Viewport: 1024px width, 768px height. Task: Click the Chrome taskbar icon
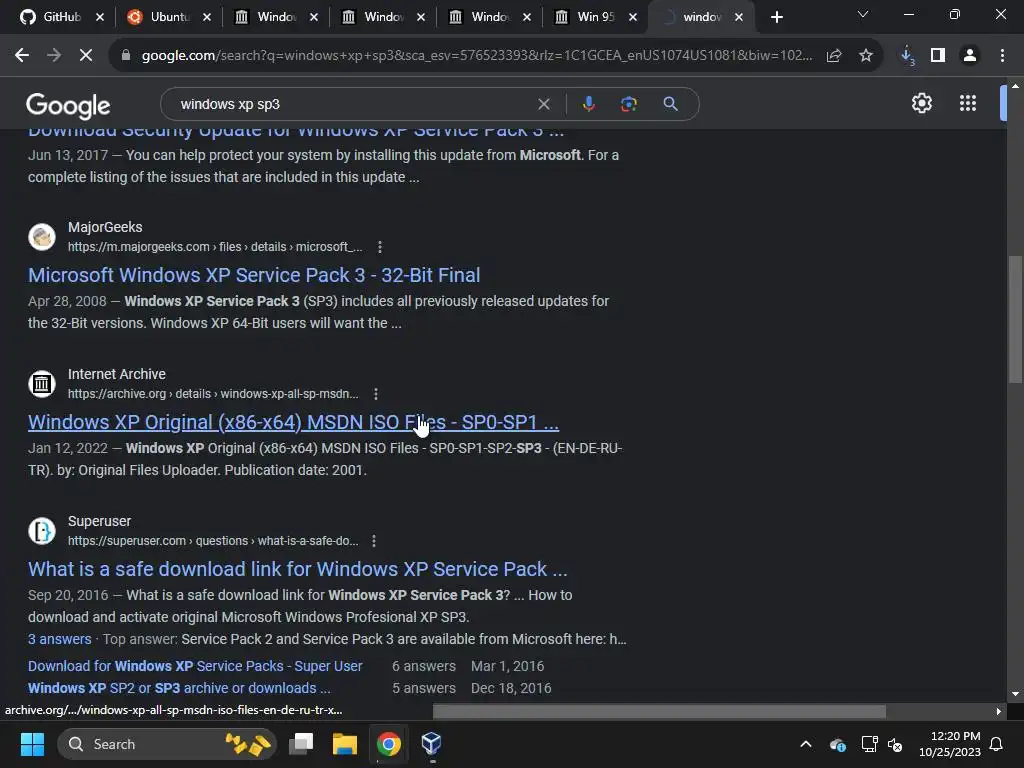pyautogui.click(x=389, y=744)
